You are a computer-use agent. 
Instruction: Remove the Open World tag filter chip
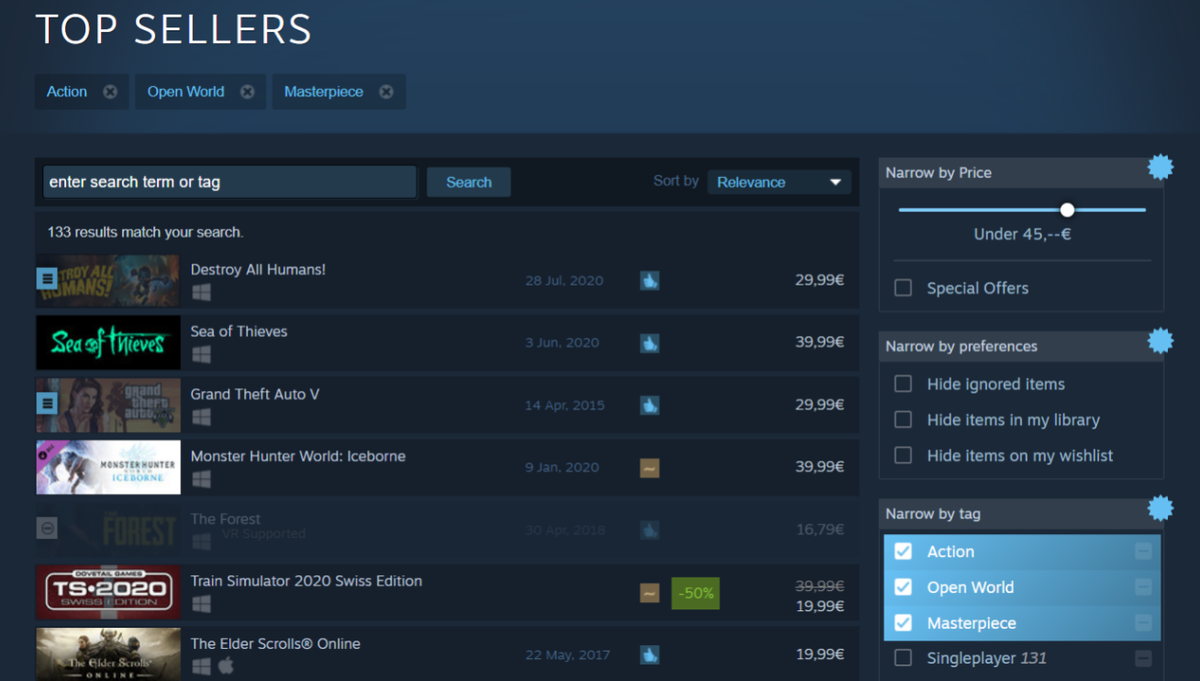click(x=247, y=92)
